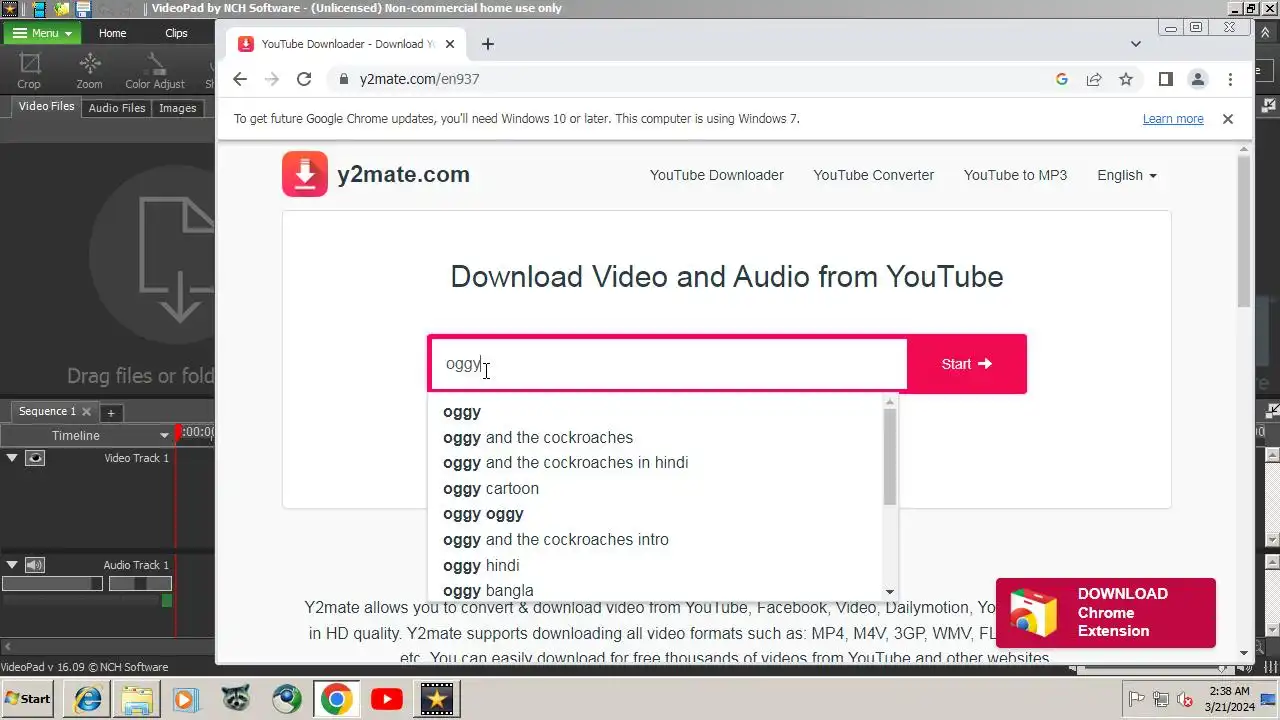
Task: Click the volume tray icon
Action: click(x=1186, y=699)
